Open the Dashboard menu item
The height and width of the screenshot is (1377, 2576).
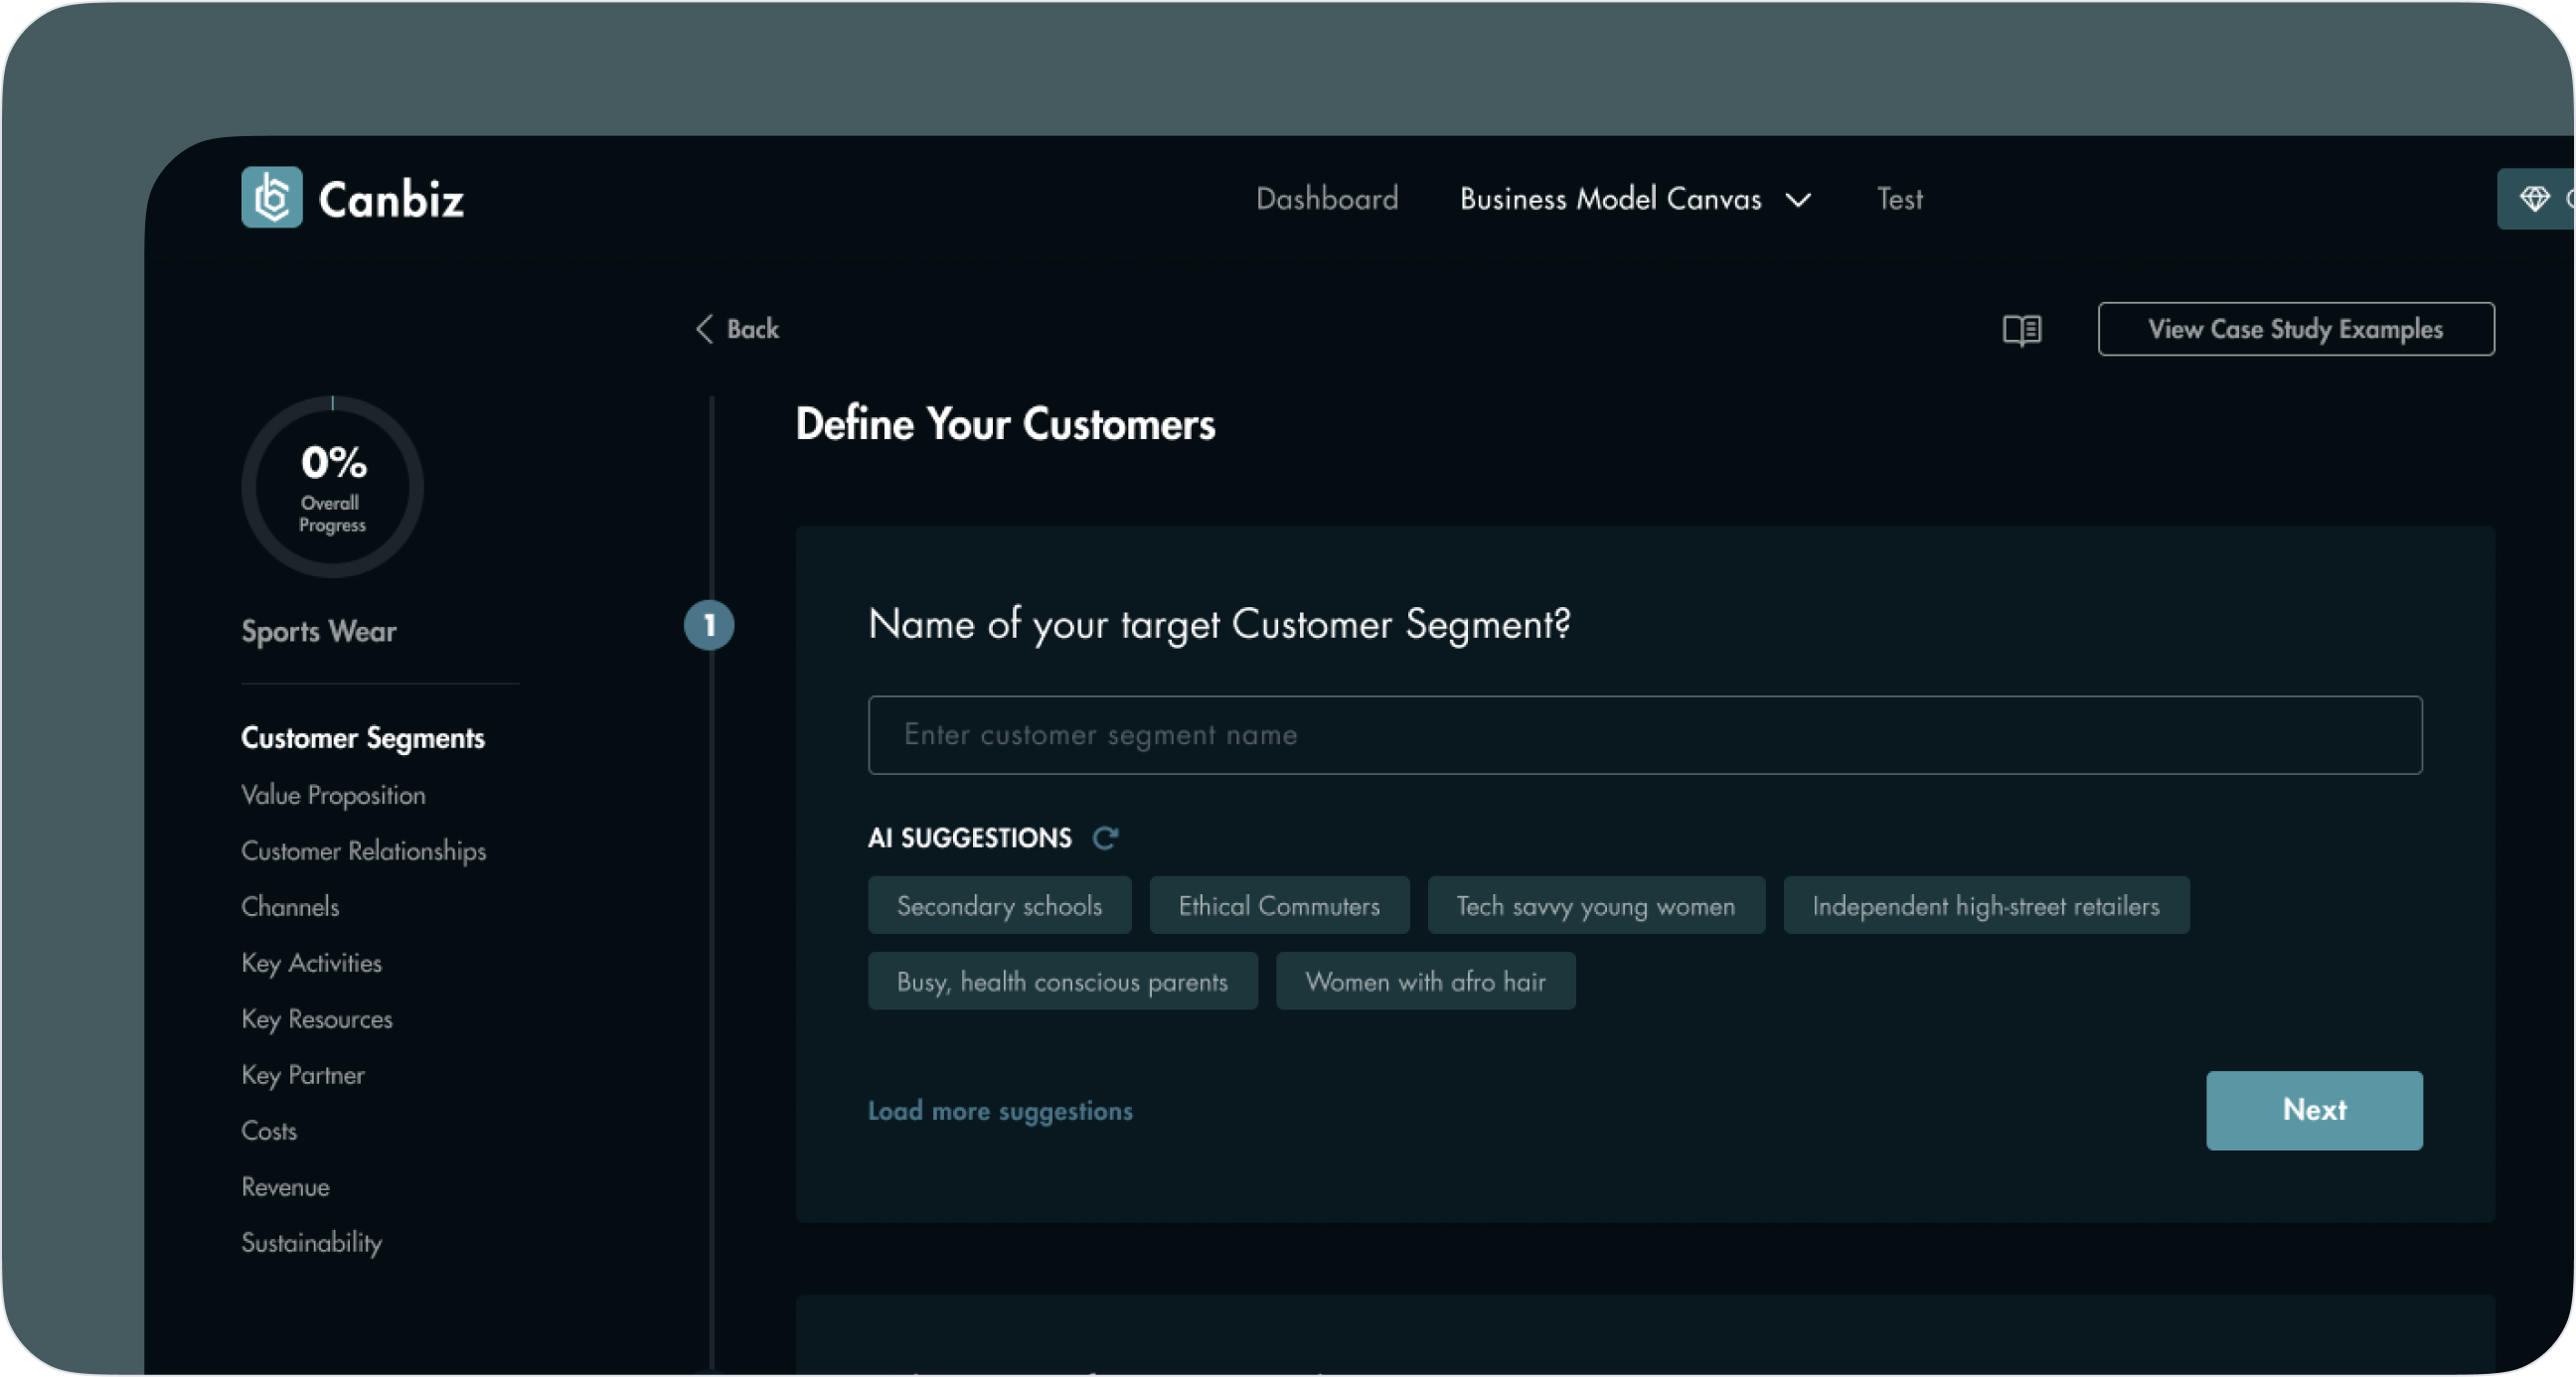coord(1326,199)
